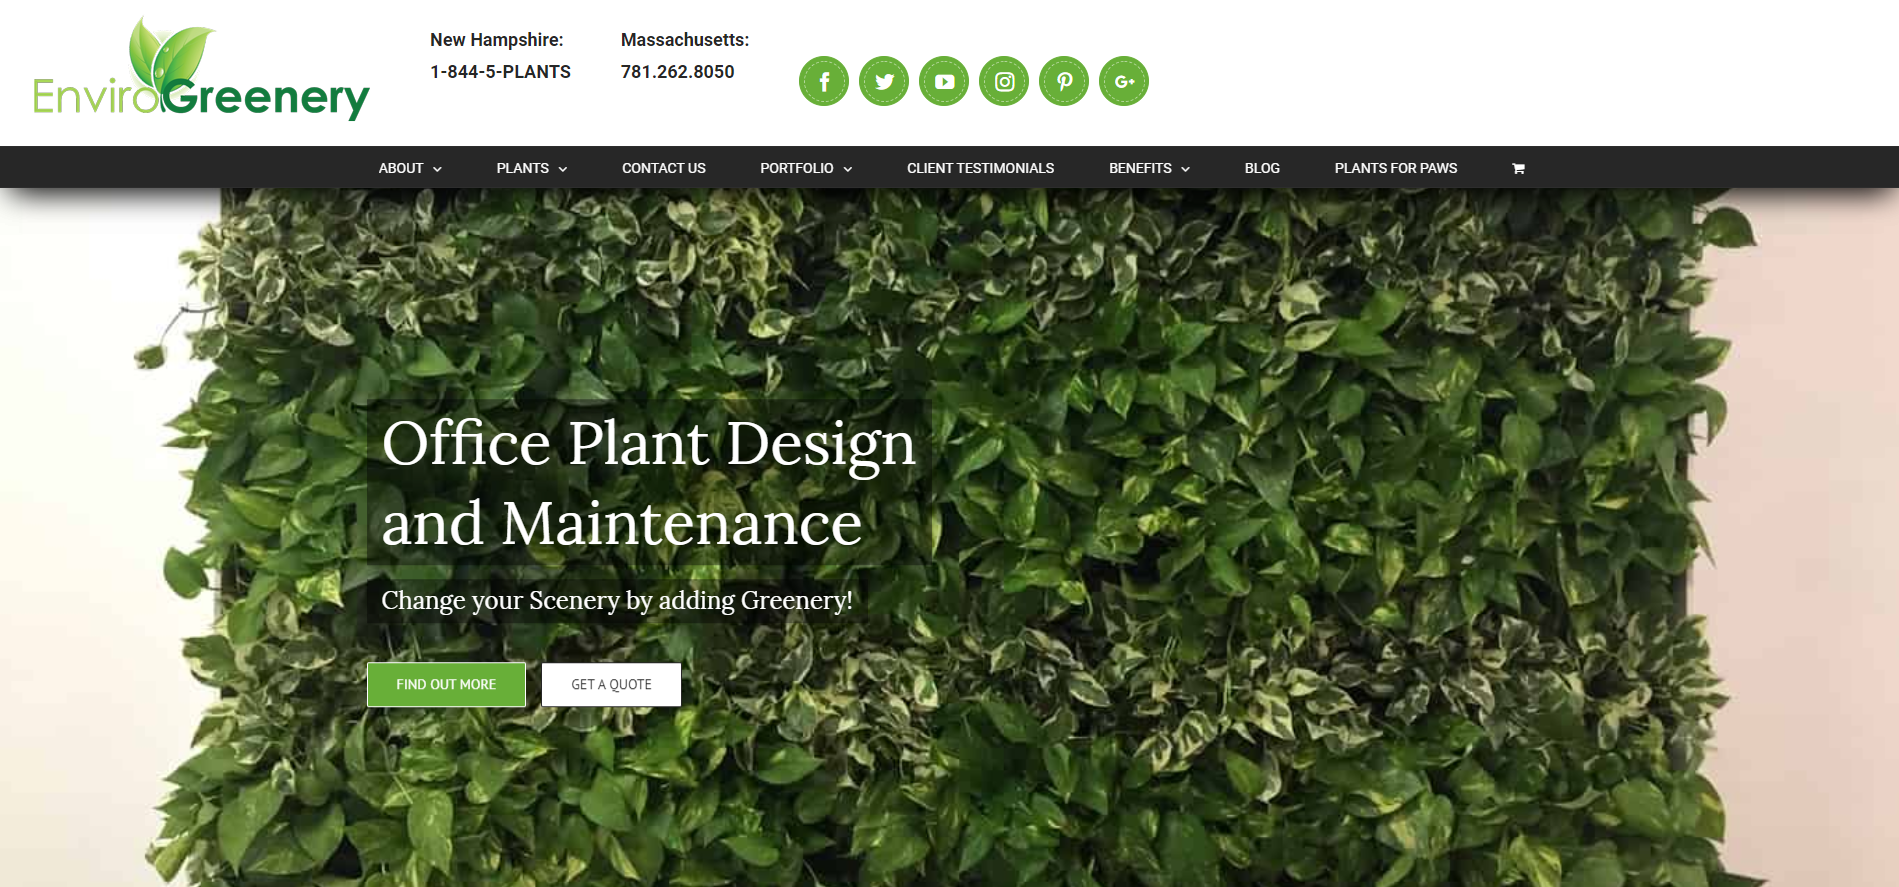The image size is (1899, 887).
Task: Open the Google Plus social icon
Action: point(1124,81)
